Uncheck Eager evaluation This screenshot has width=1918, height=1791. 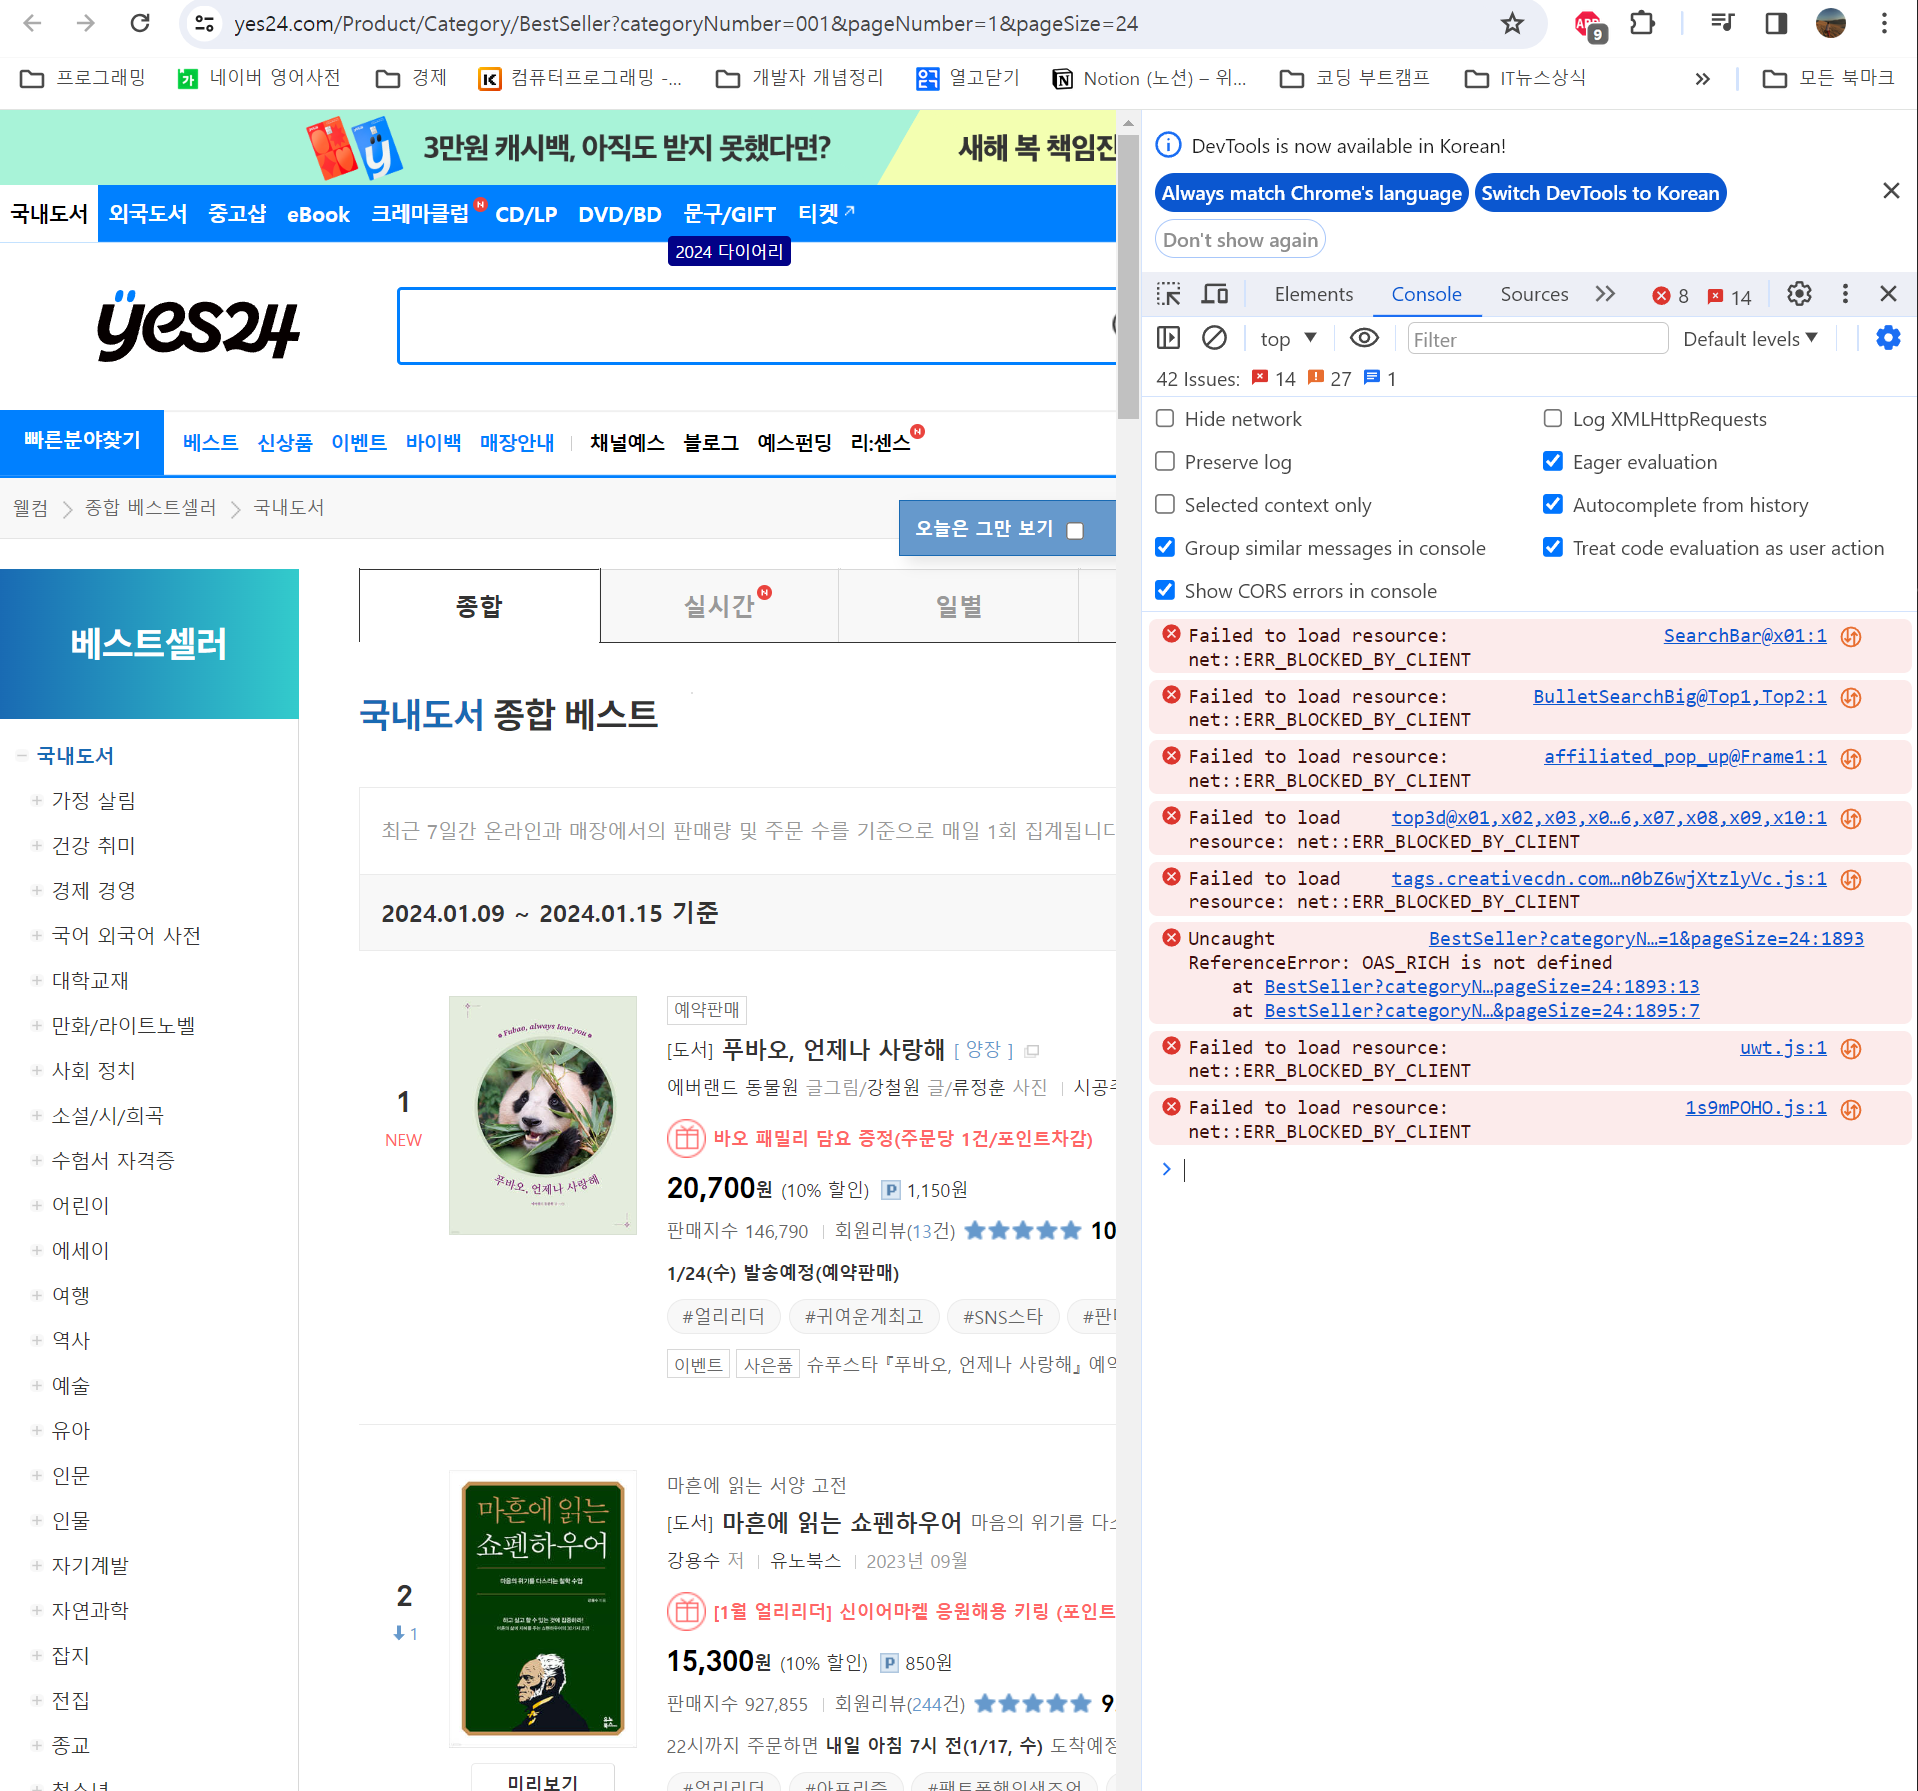1553,461
